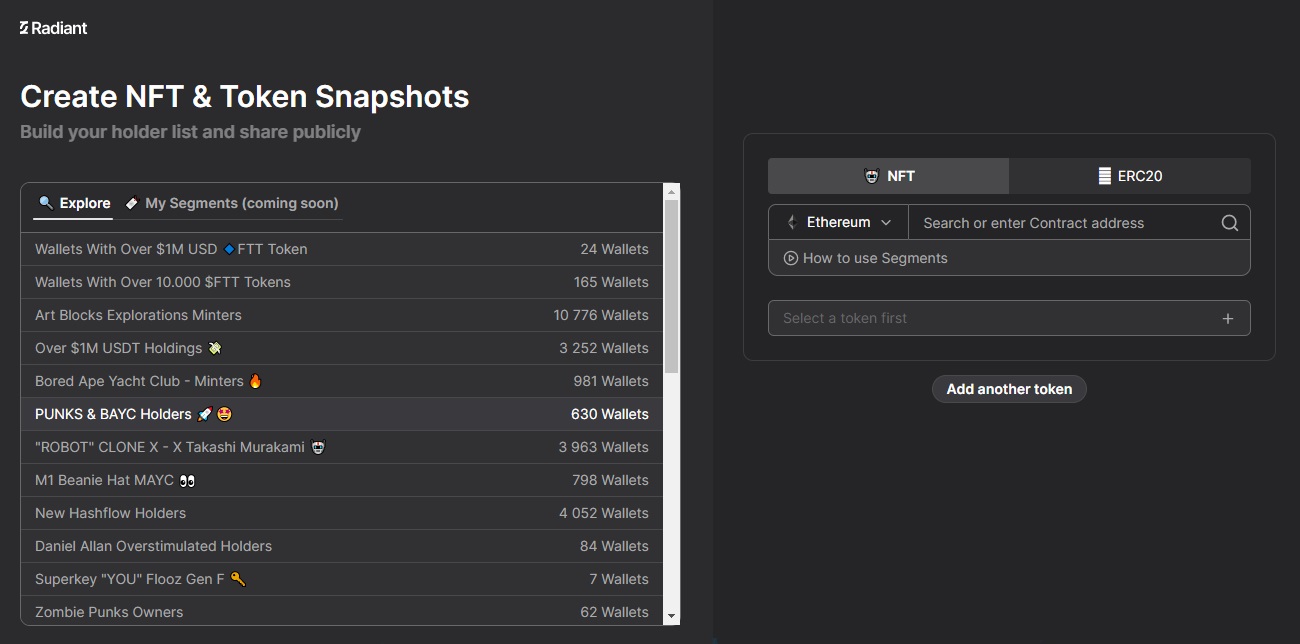The height and width of the screenshot is (644, 1300).
Task: Click the 24 Wallets count
Action: point(615,249)
